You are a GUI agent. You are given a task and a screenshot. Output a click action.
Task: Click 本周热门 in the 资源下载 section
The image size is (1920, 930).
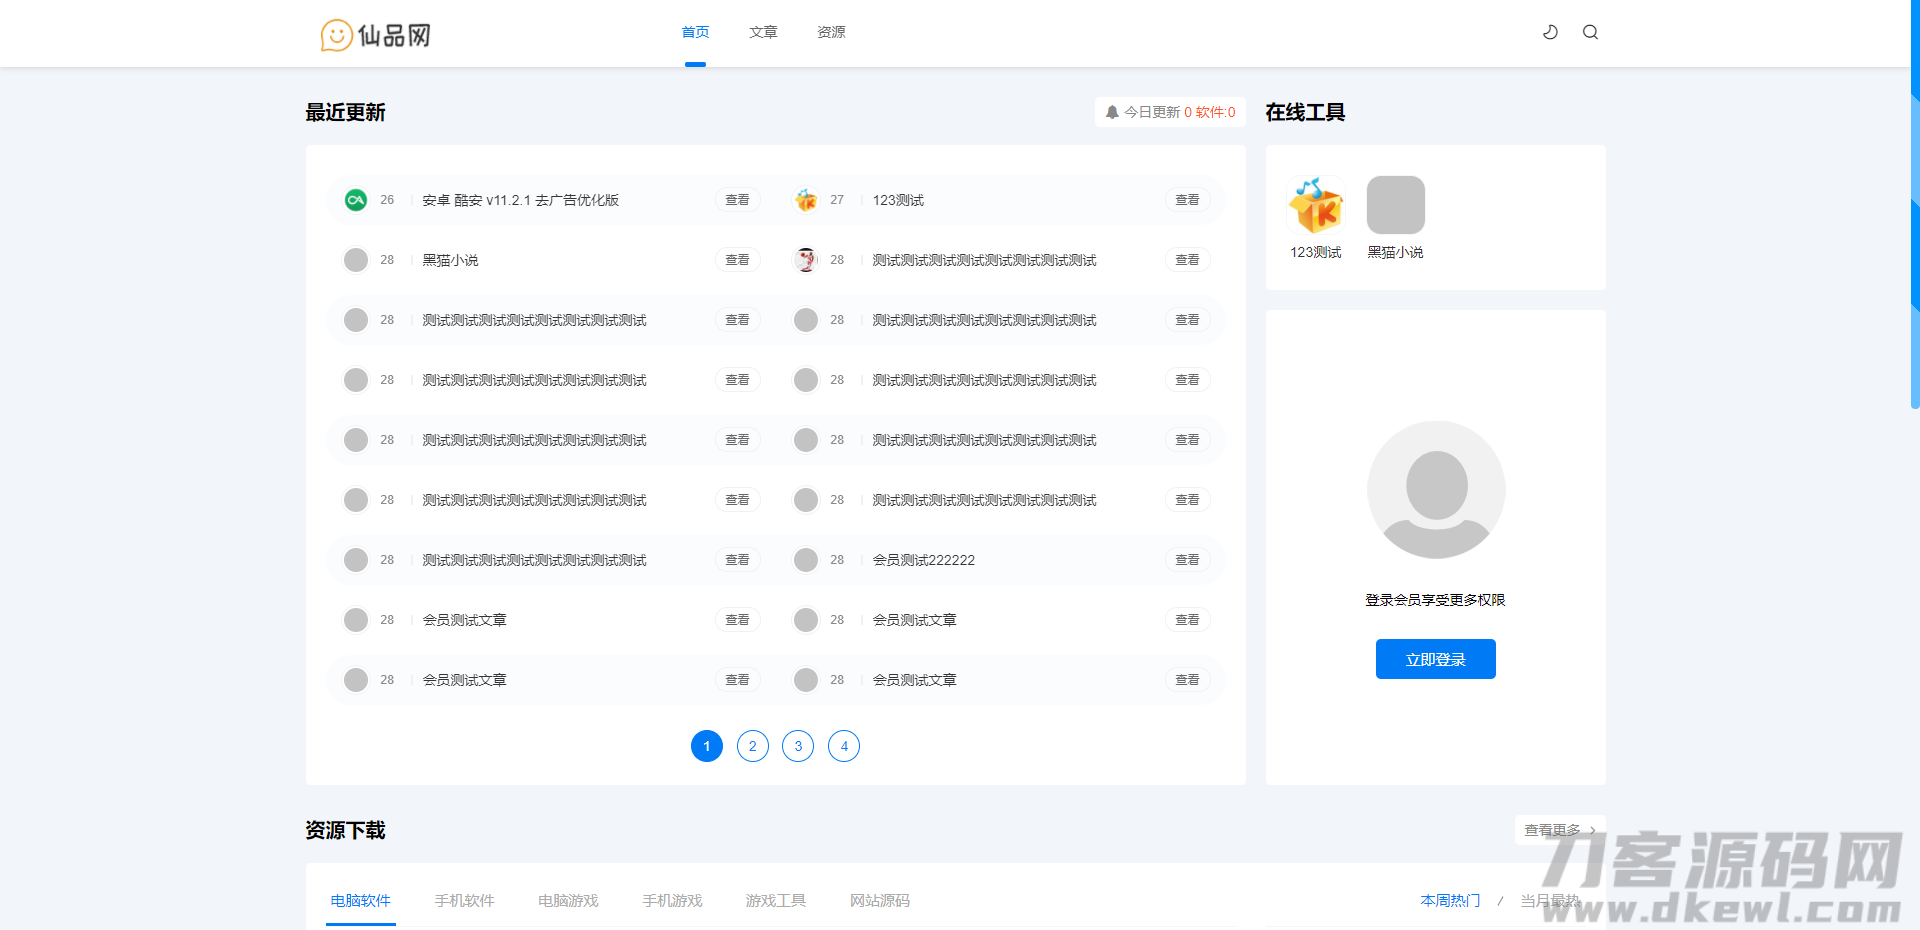[x=1450, y=900]
